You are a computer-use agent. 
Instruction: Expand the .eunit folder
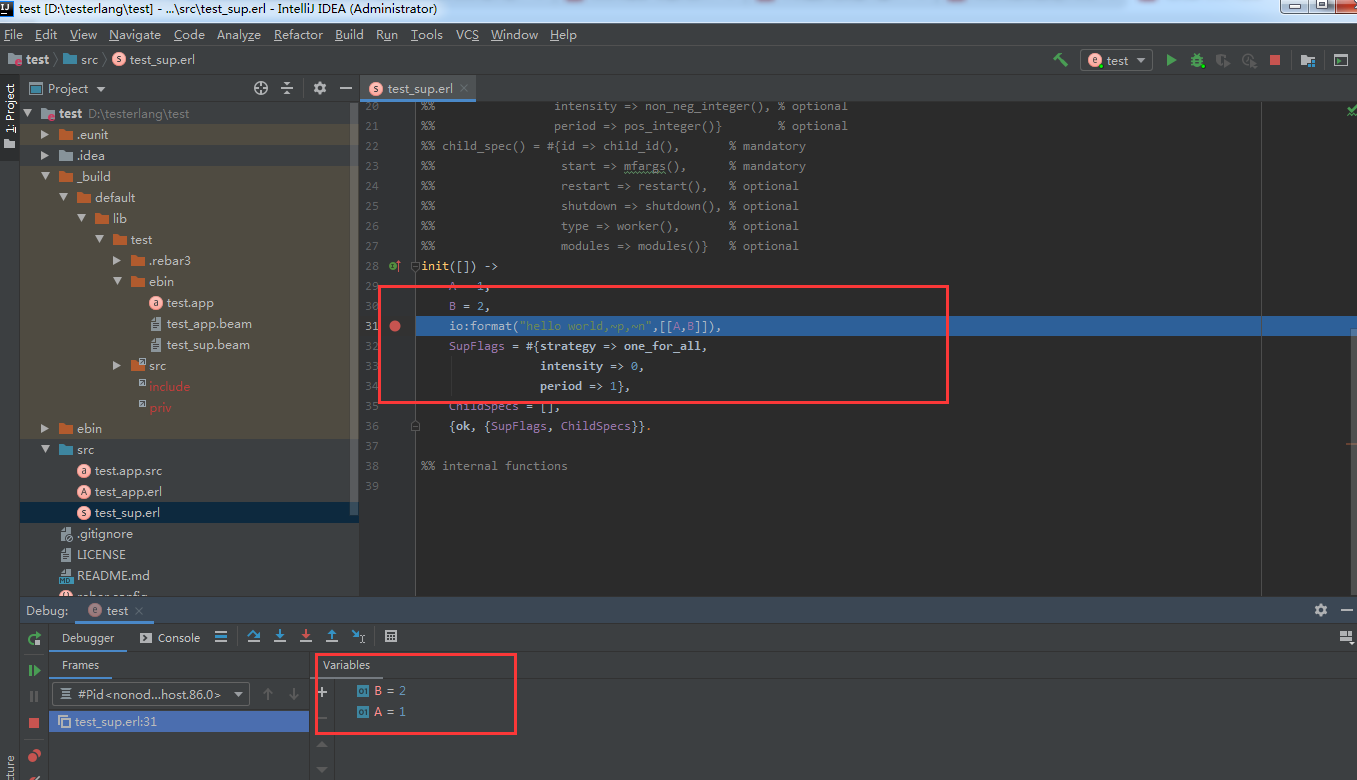click(44, 134)
